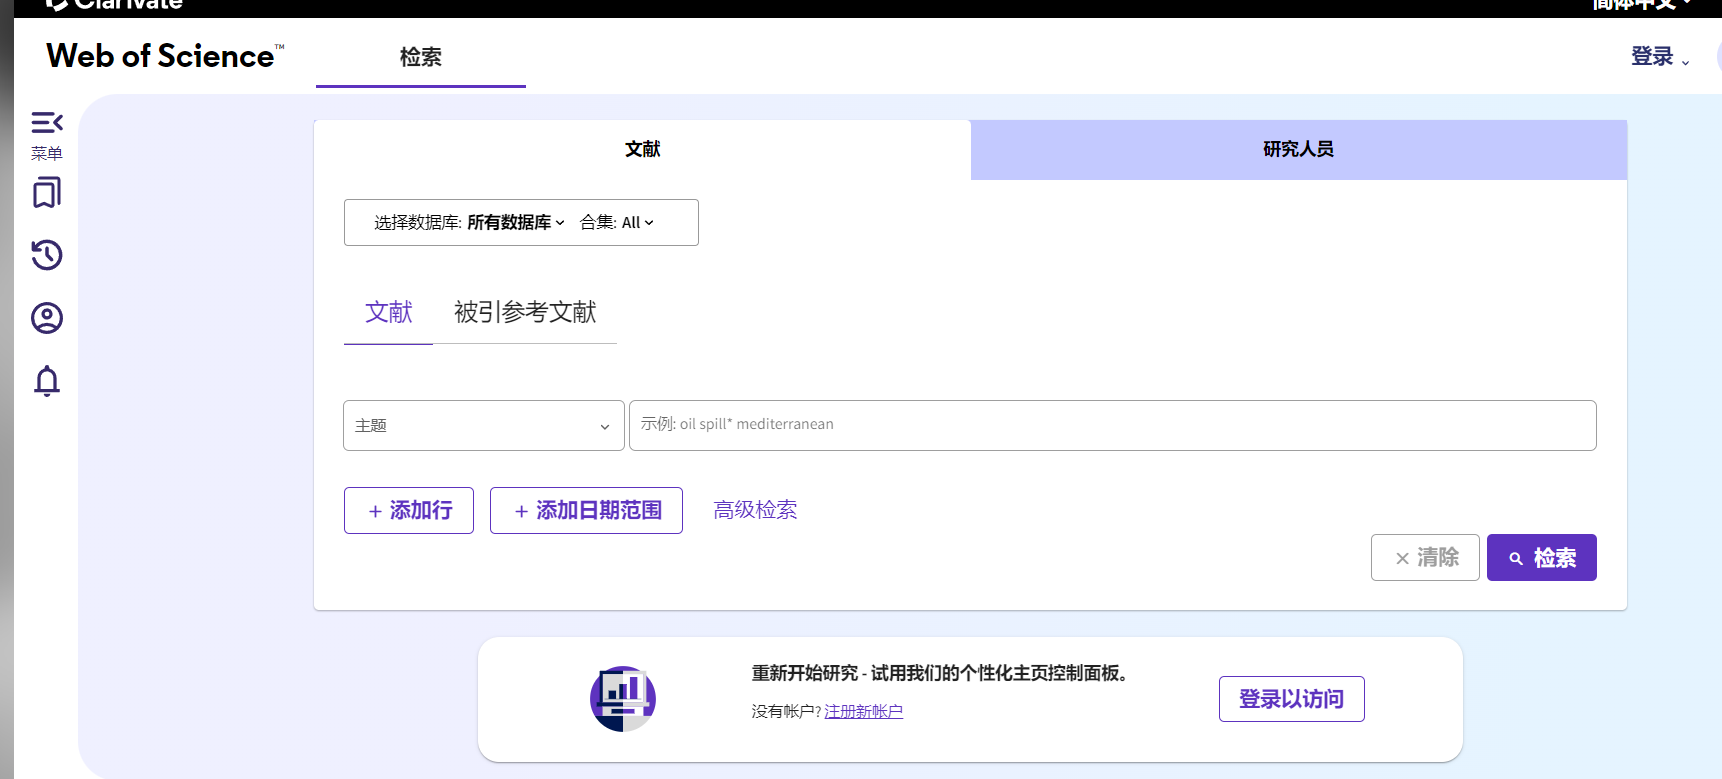Click the 清除 clear button
Image resolution: width=1722 pixels, height=779 pixels.
1425,558
